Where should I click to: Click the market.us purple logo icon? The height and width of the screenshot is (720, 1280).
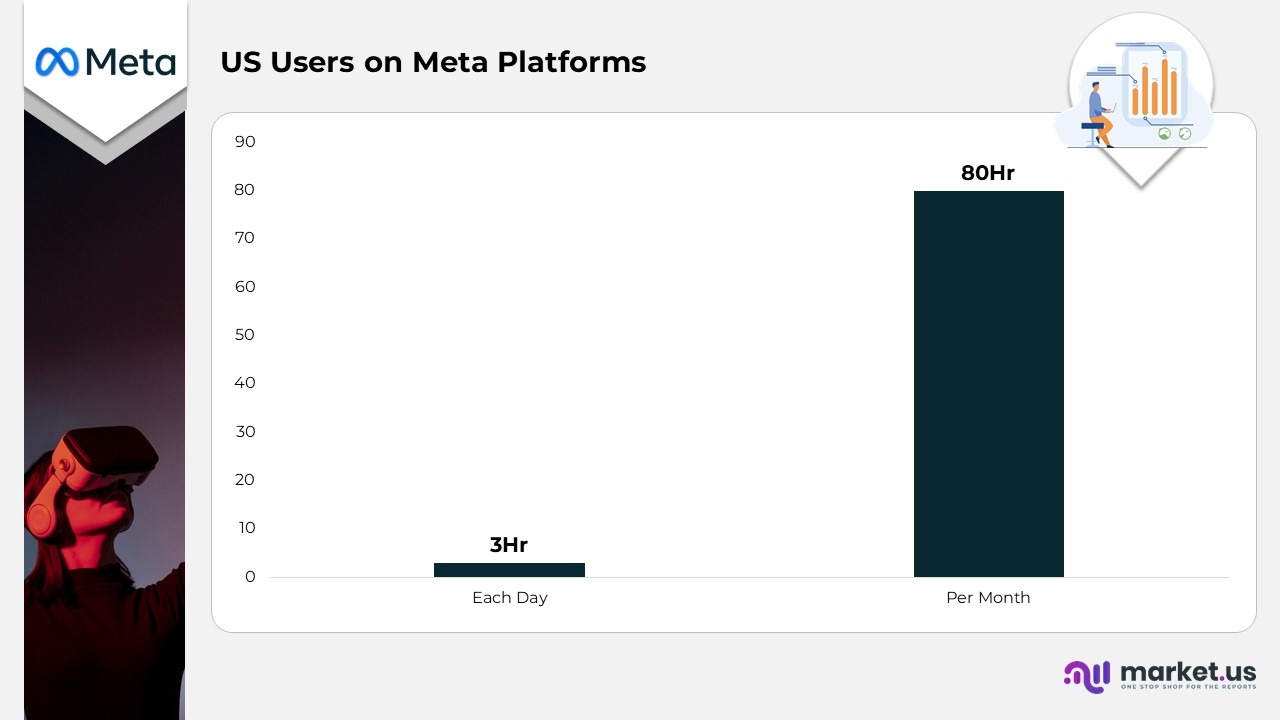[1087, 676]
